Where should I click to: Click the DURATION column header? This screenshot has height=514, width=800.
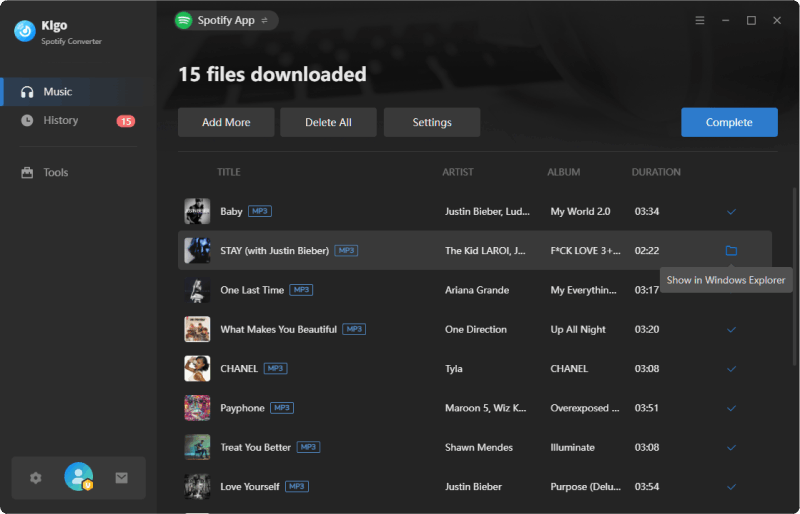tap(656, 172)
